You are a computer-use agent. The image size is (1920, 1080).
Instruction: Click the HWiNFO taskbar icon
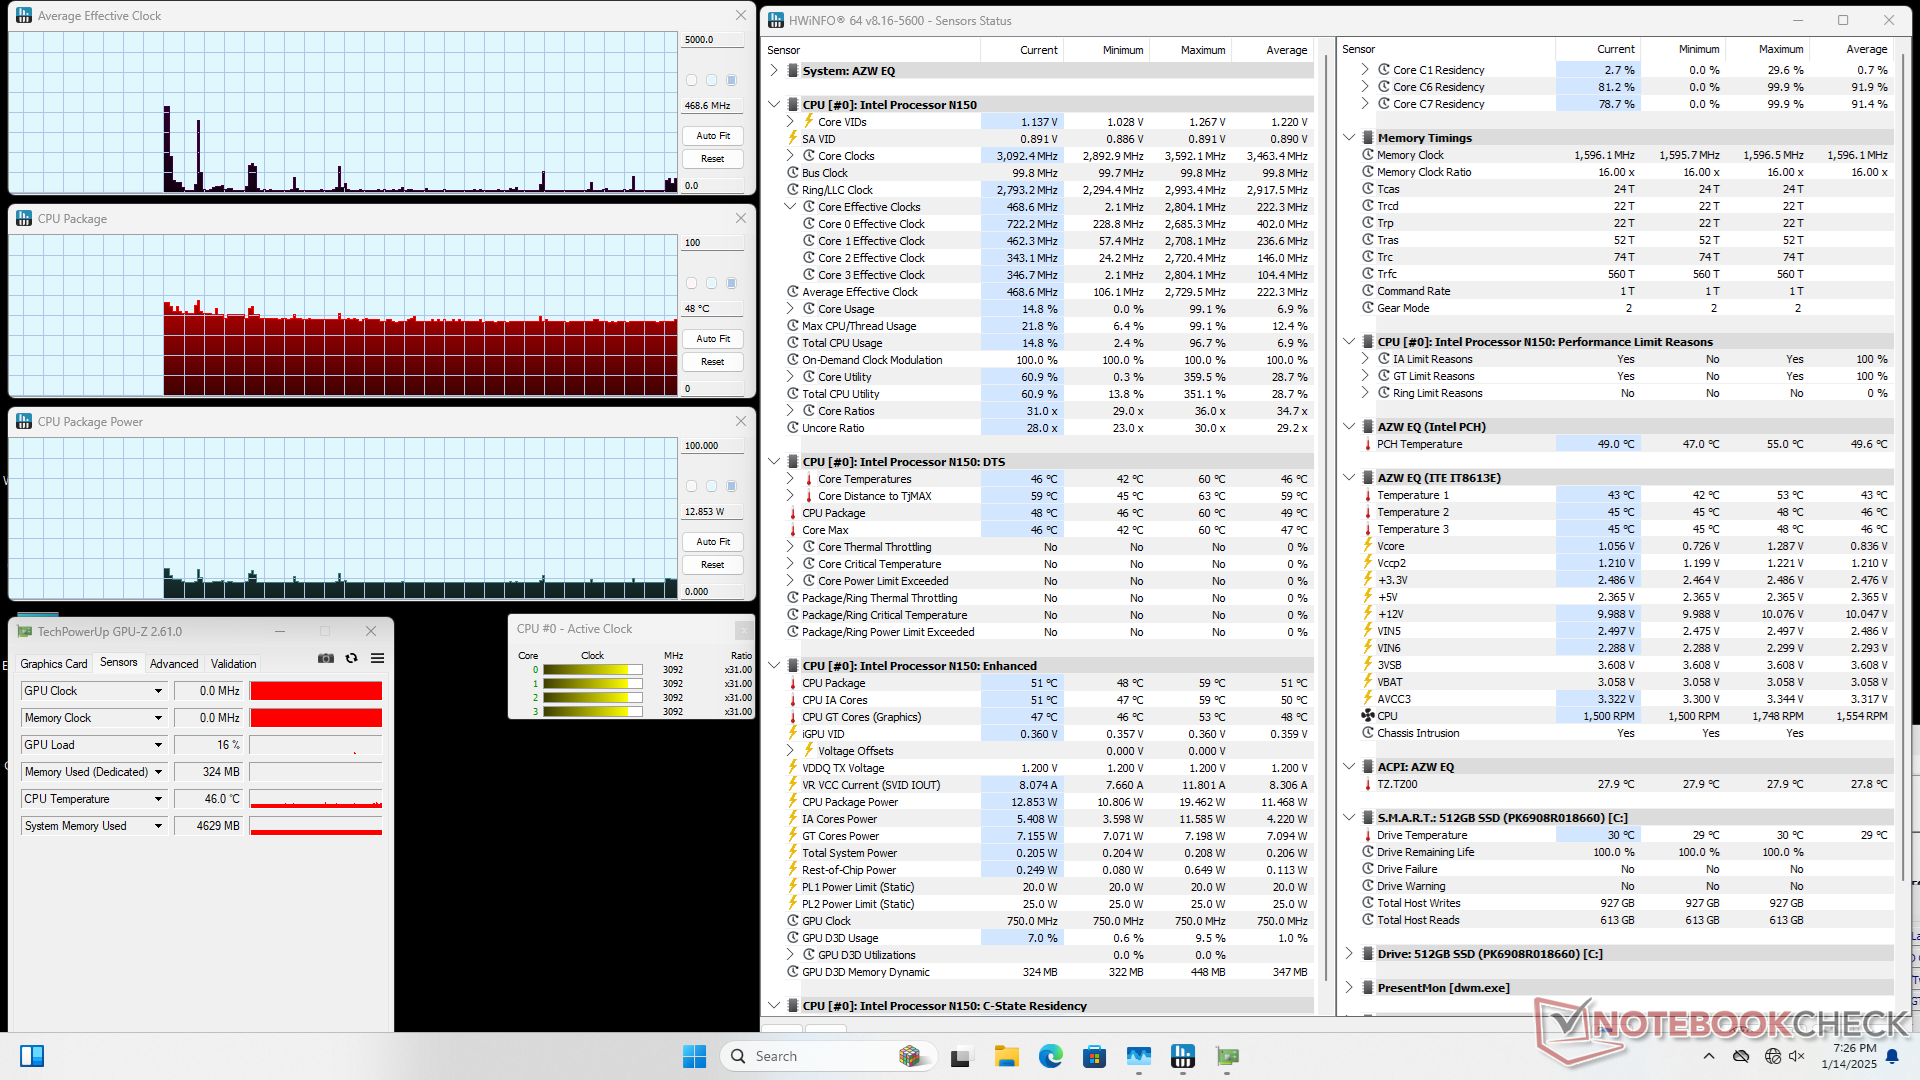(1183, 1056)
